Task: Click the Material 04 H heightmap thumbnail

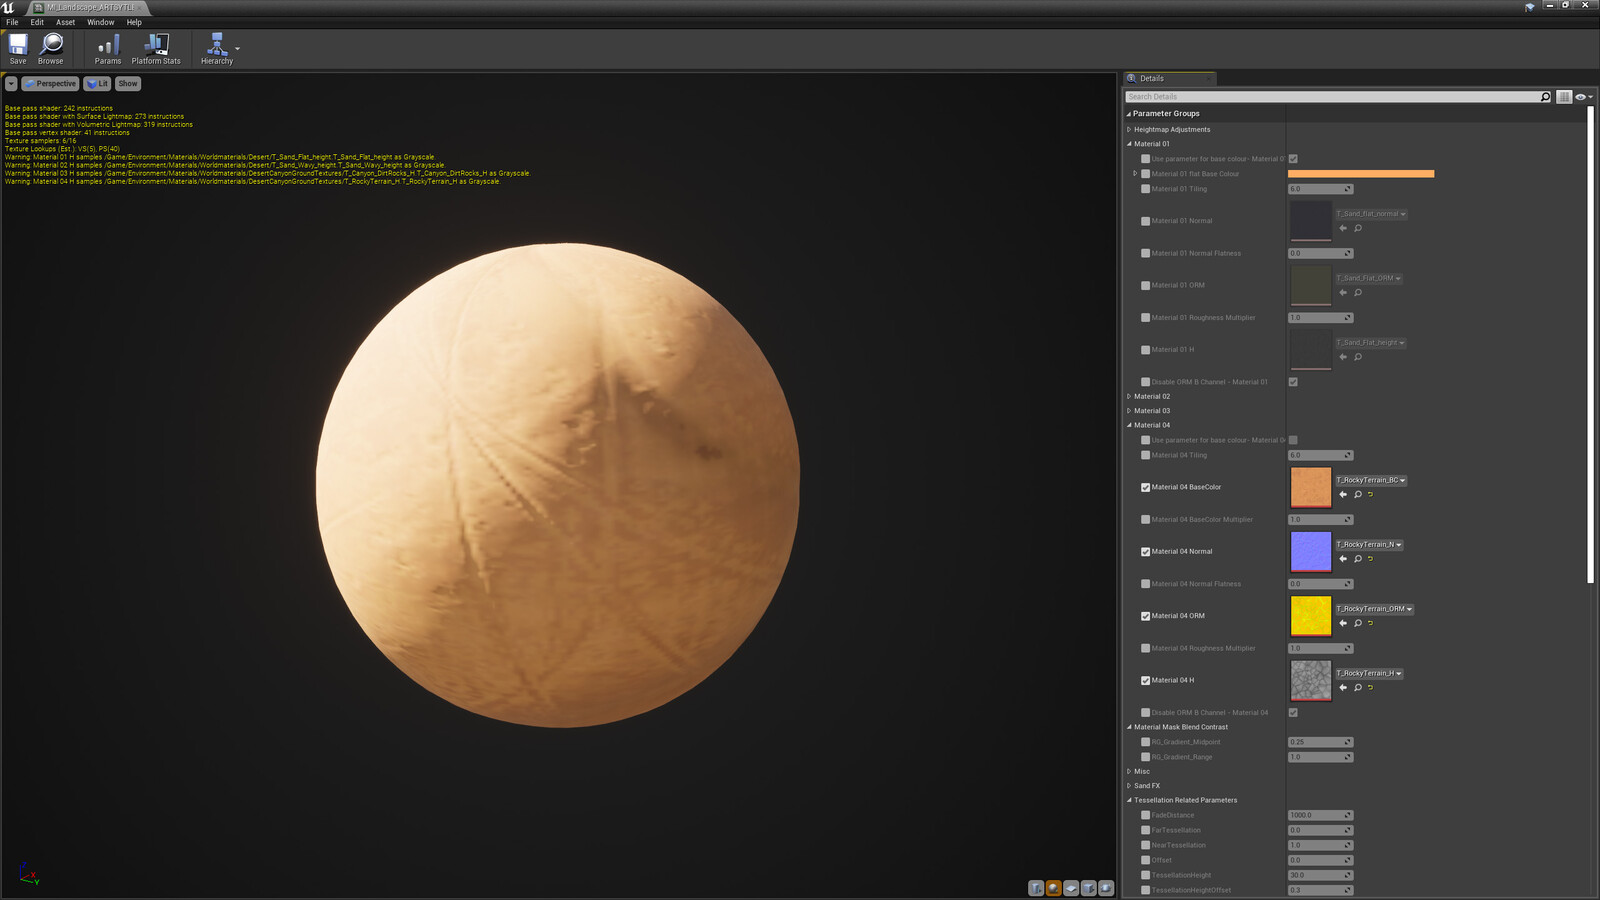Action: (x=1311, y=680)
